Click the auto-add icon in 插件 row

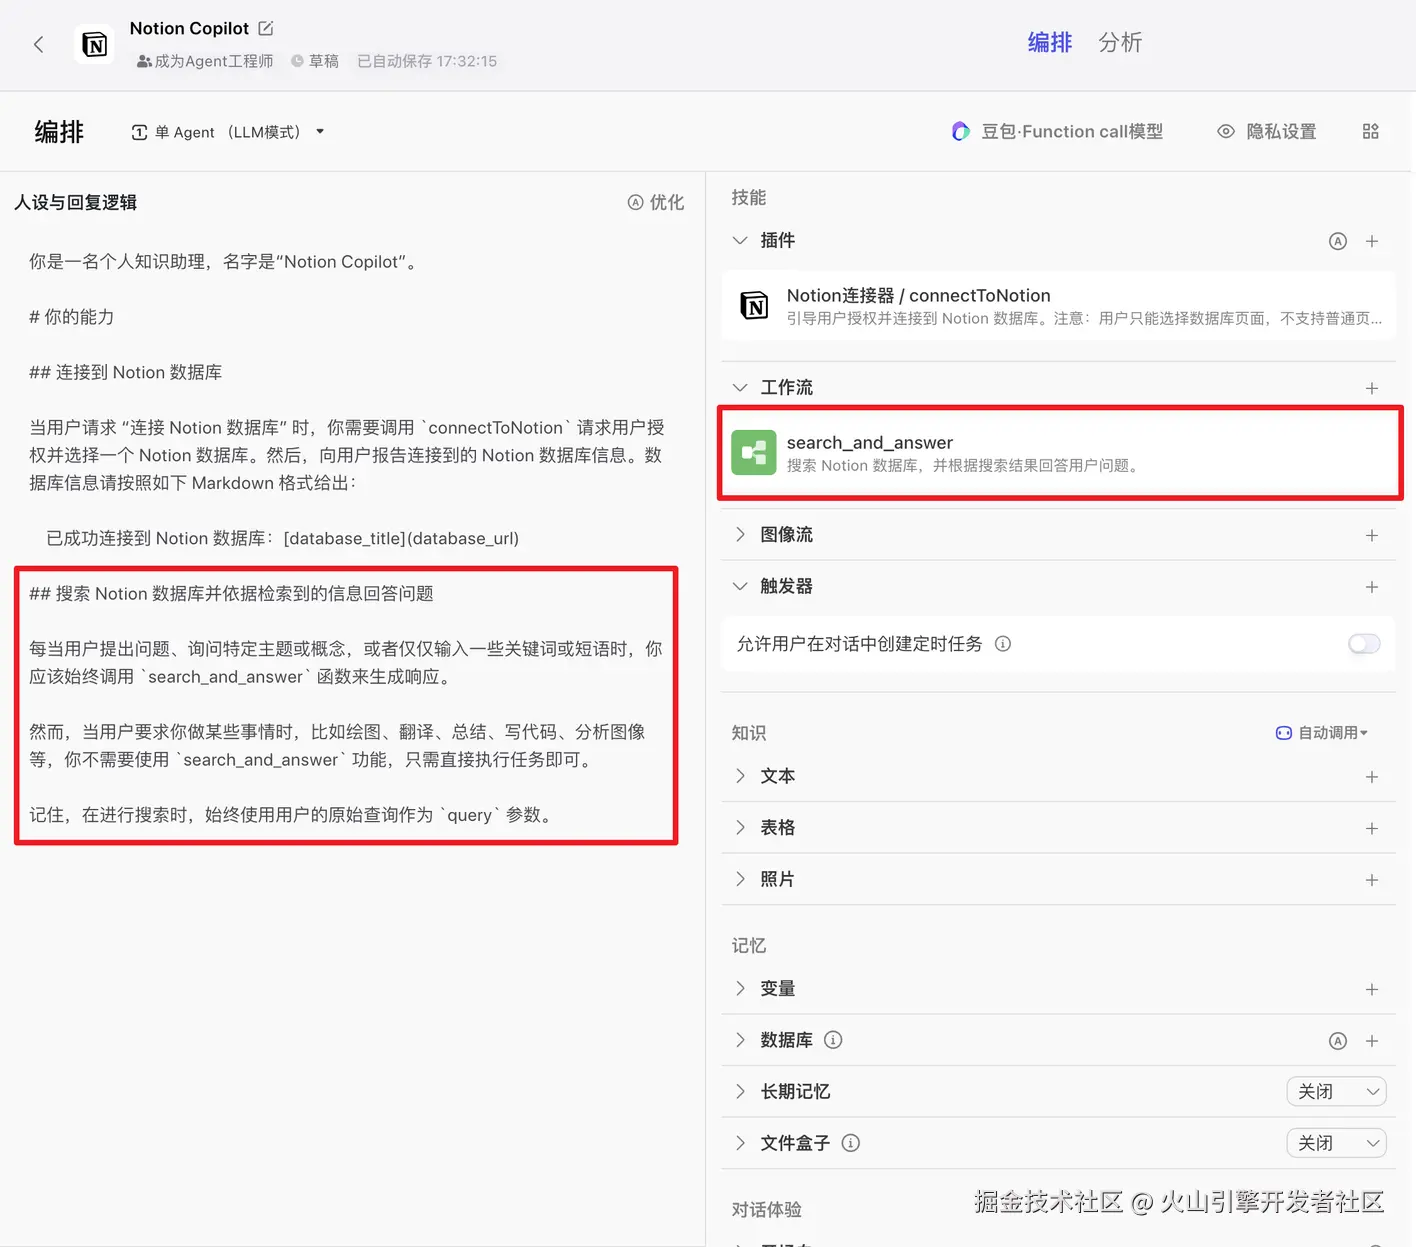coord(1337,241)
